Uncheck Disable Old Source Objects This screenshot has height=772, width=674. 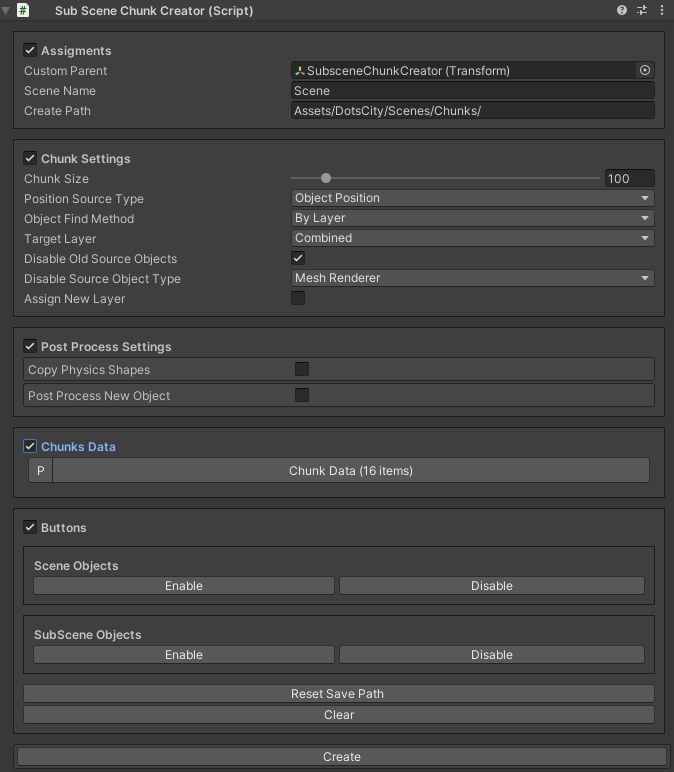tap(298, 258)
